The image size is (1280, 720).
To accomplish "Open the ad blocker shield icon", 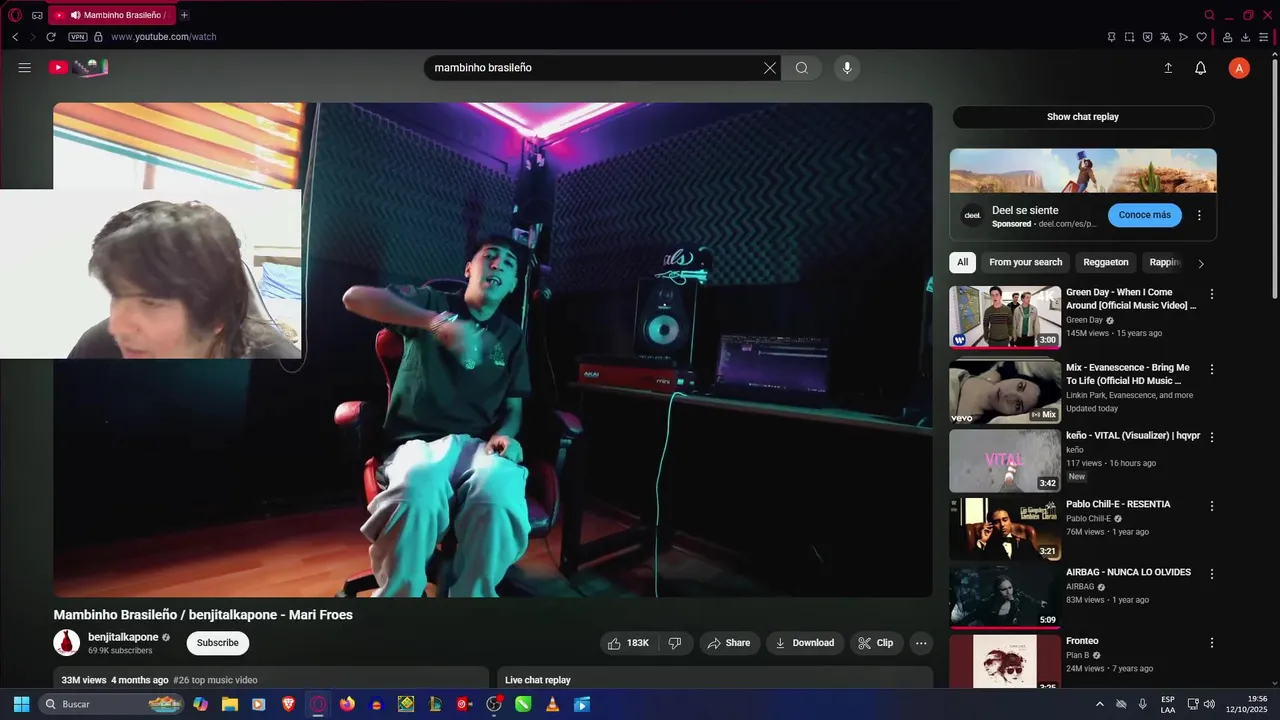I will (1147, 37).
